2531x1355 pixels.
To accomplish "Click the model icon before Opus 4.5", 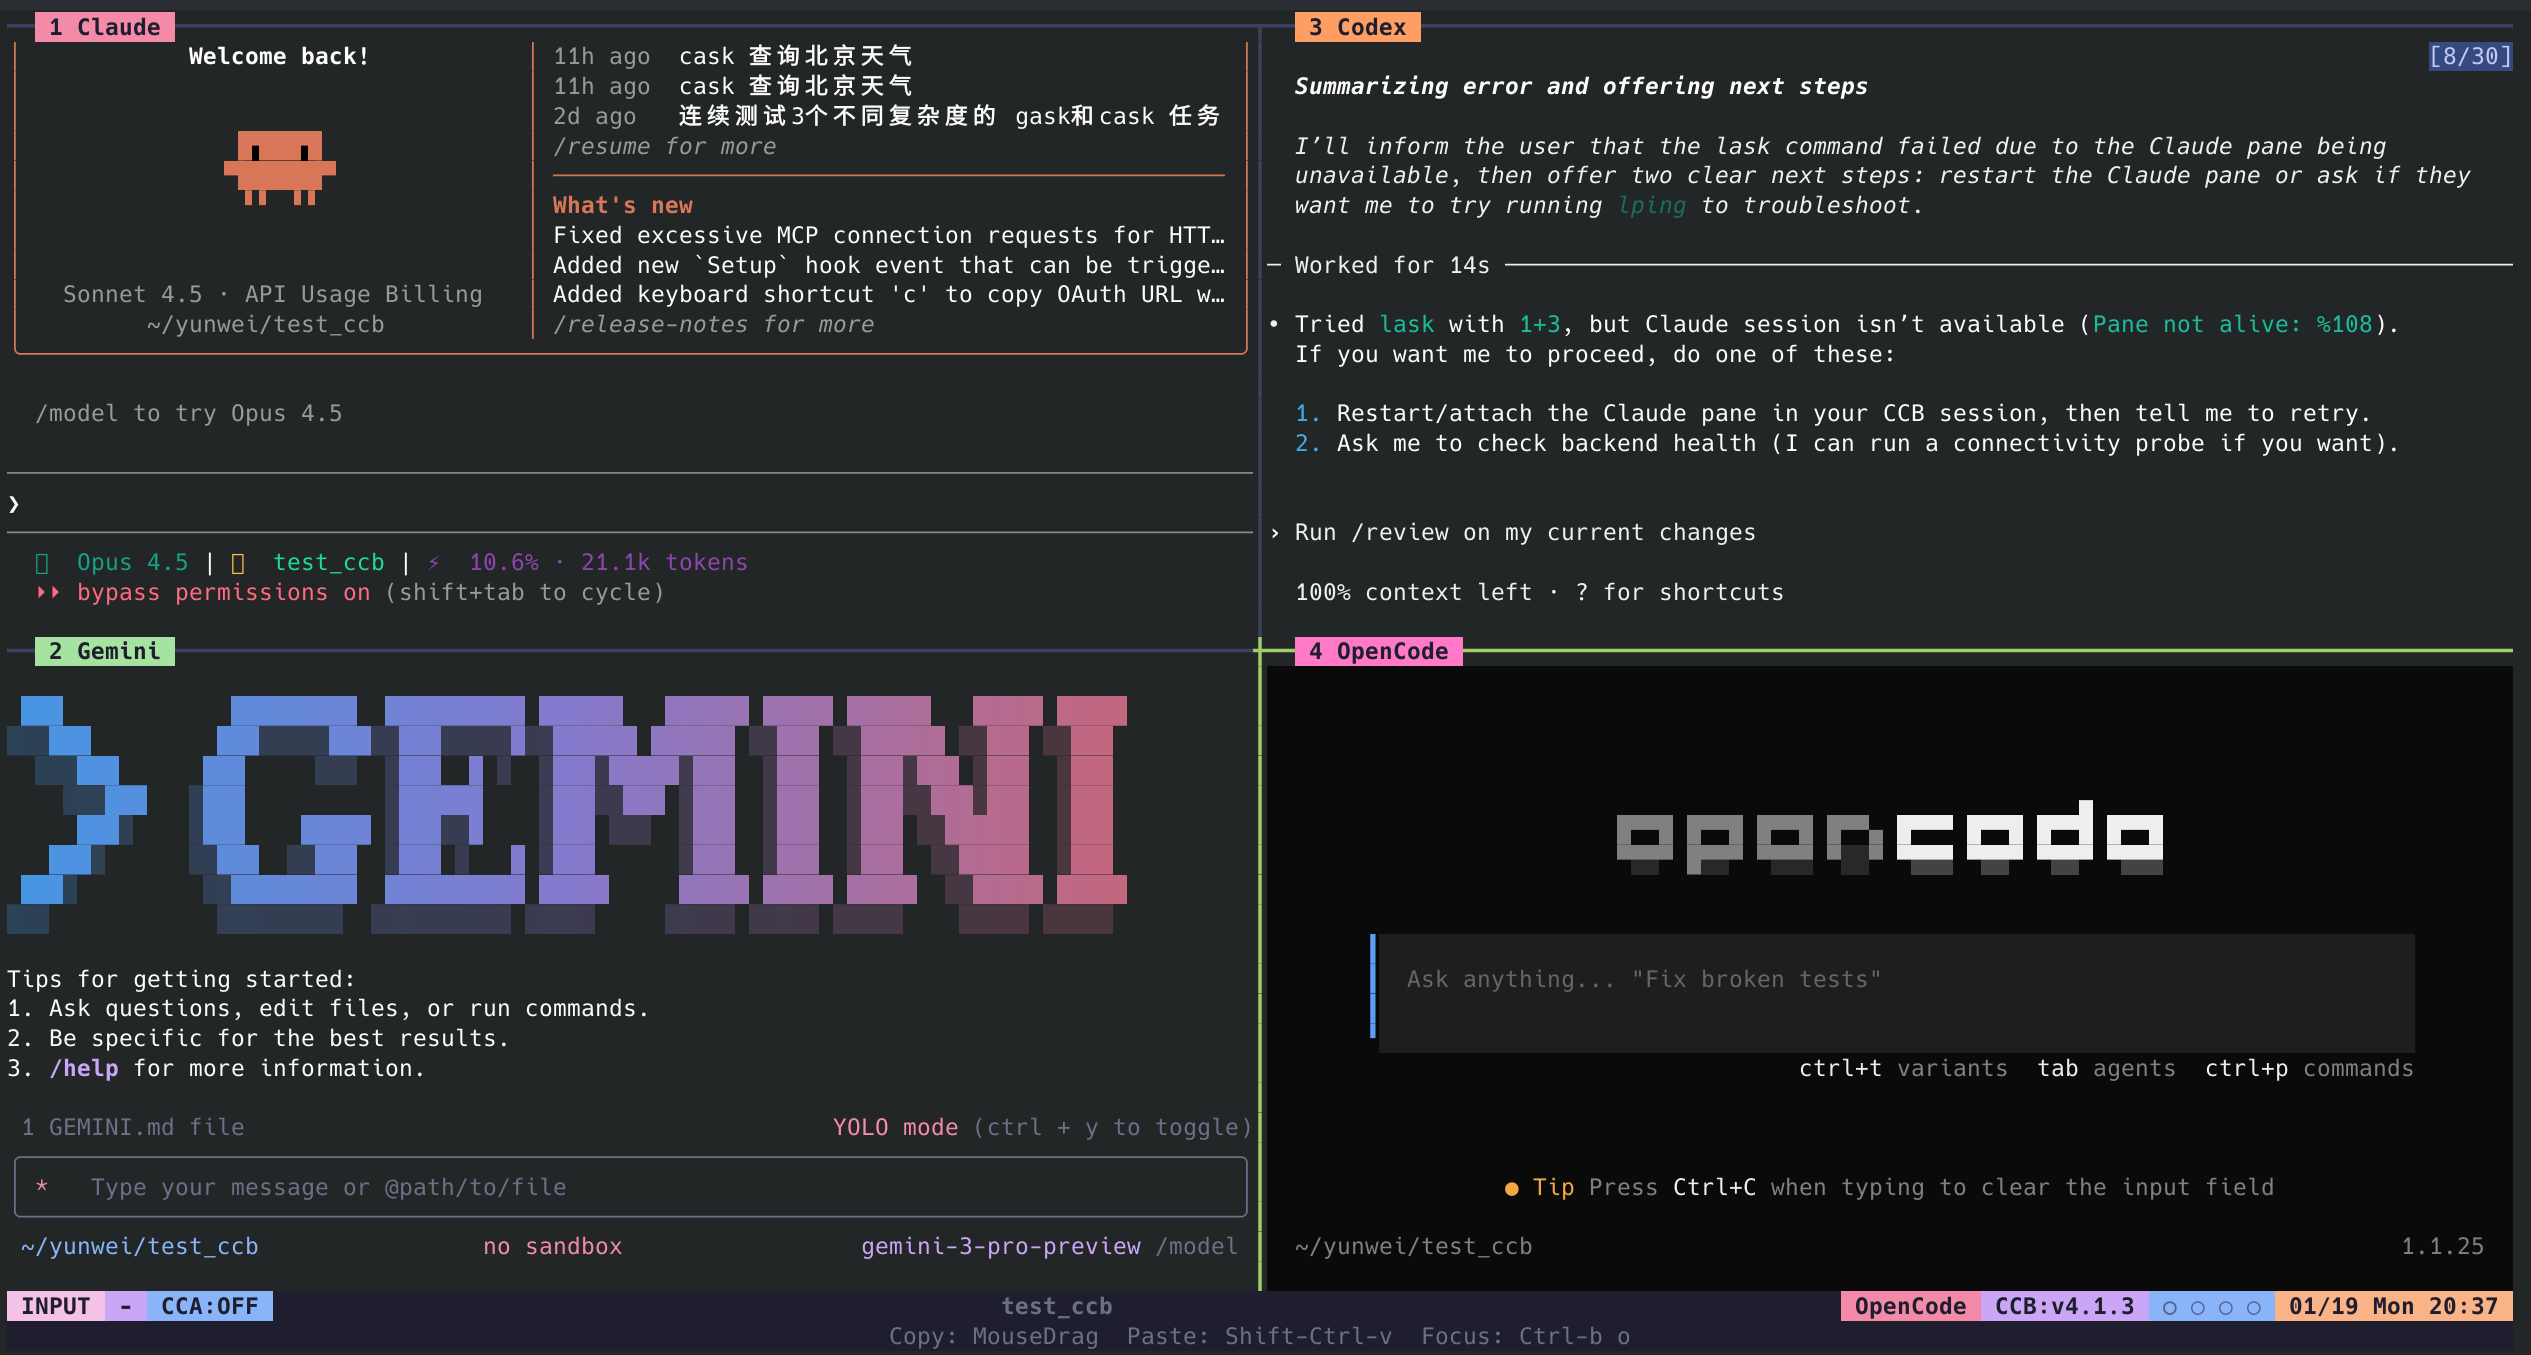I will [x=42, y=563].
